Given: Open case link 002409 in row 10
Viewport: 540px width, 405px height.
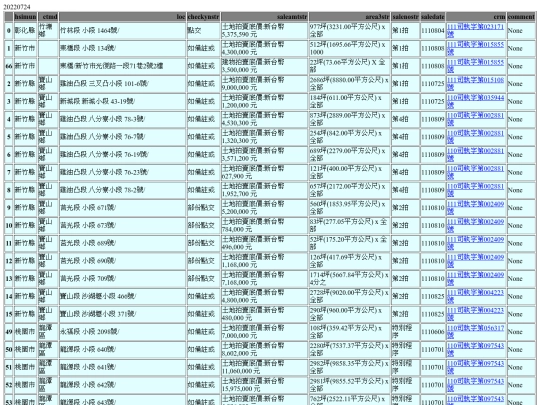Looking at the screenshot, I should pyautogui.click(x=475, y=226).
